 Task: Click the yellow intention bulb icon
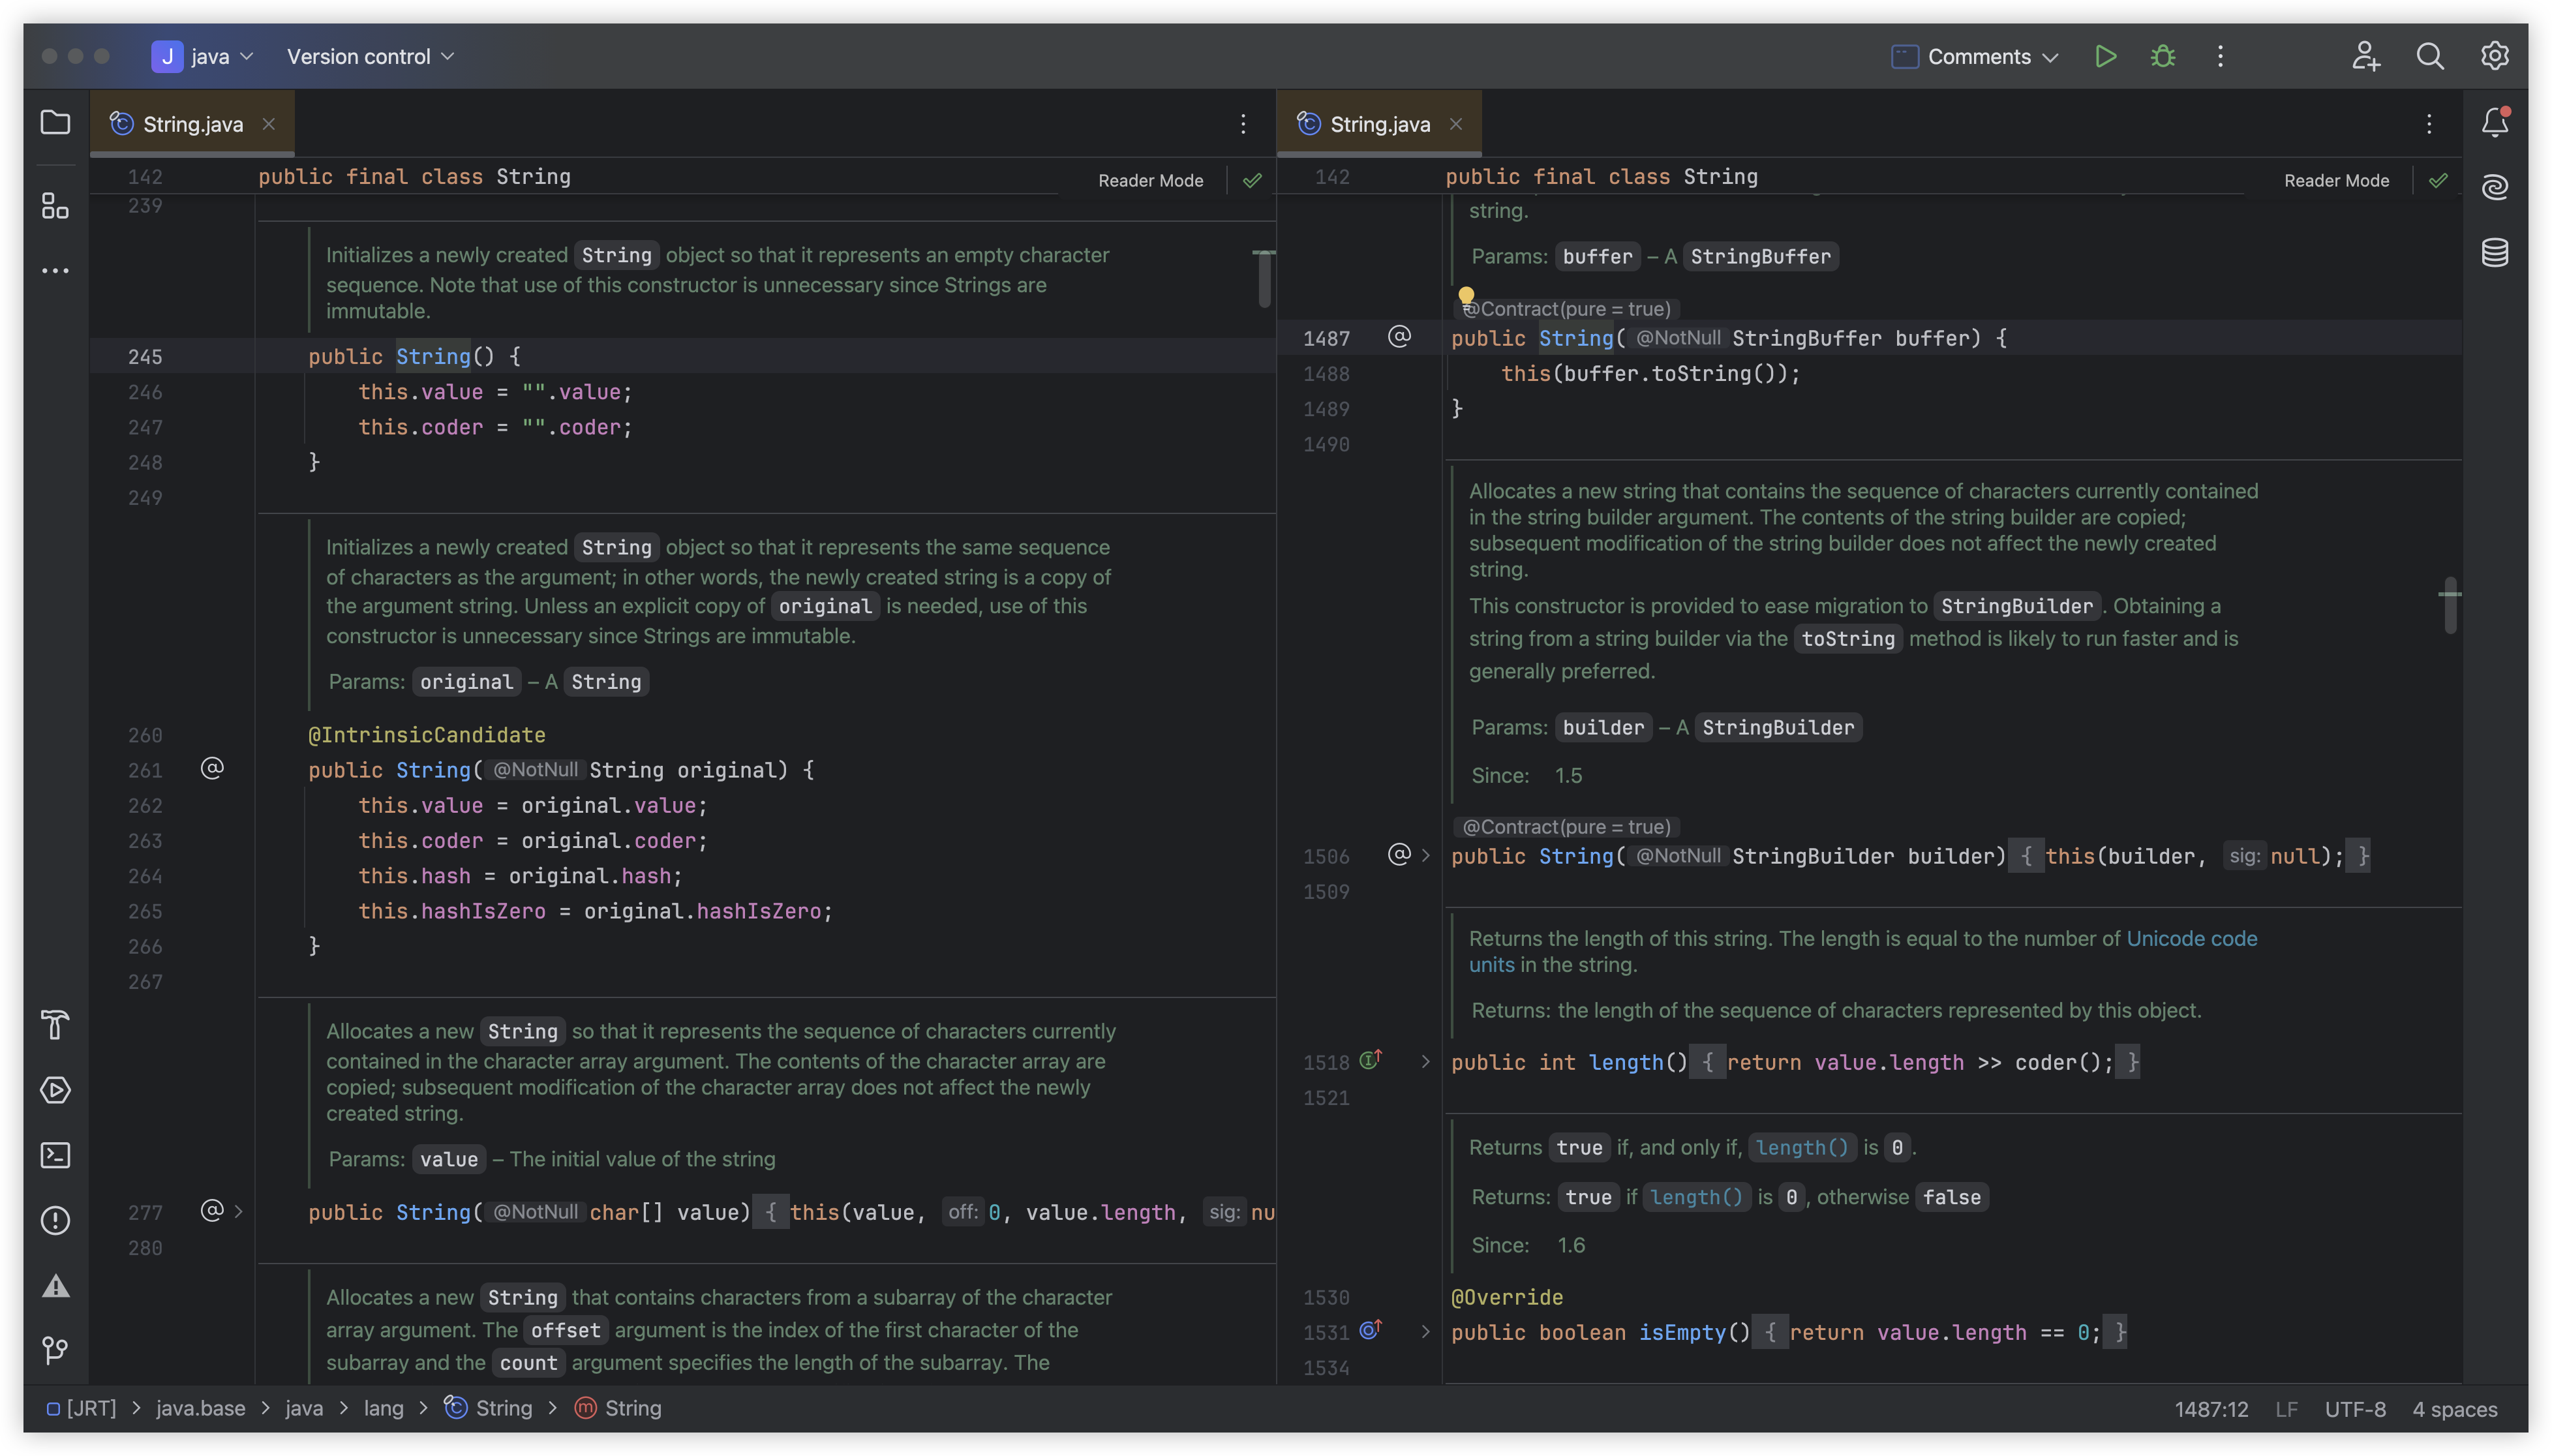coord(1466,296)
